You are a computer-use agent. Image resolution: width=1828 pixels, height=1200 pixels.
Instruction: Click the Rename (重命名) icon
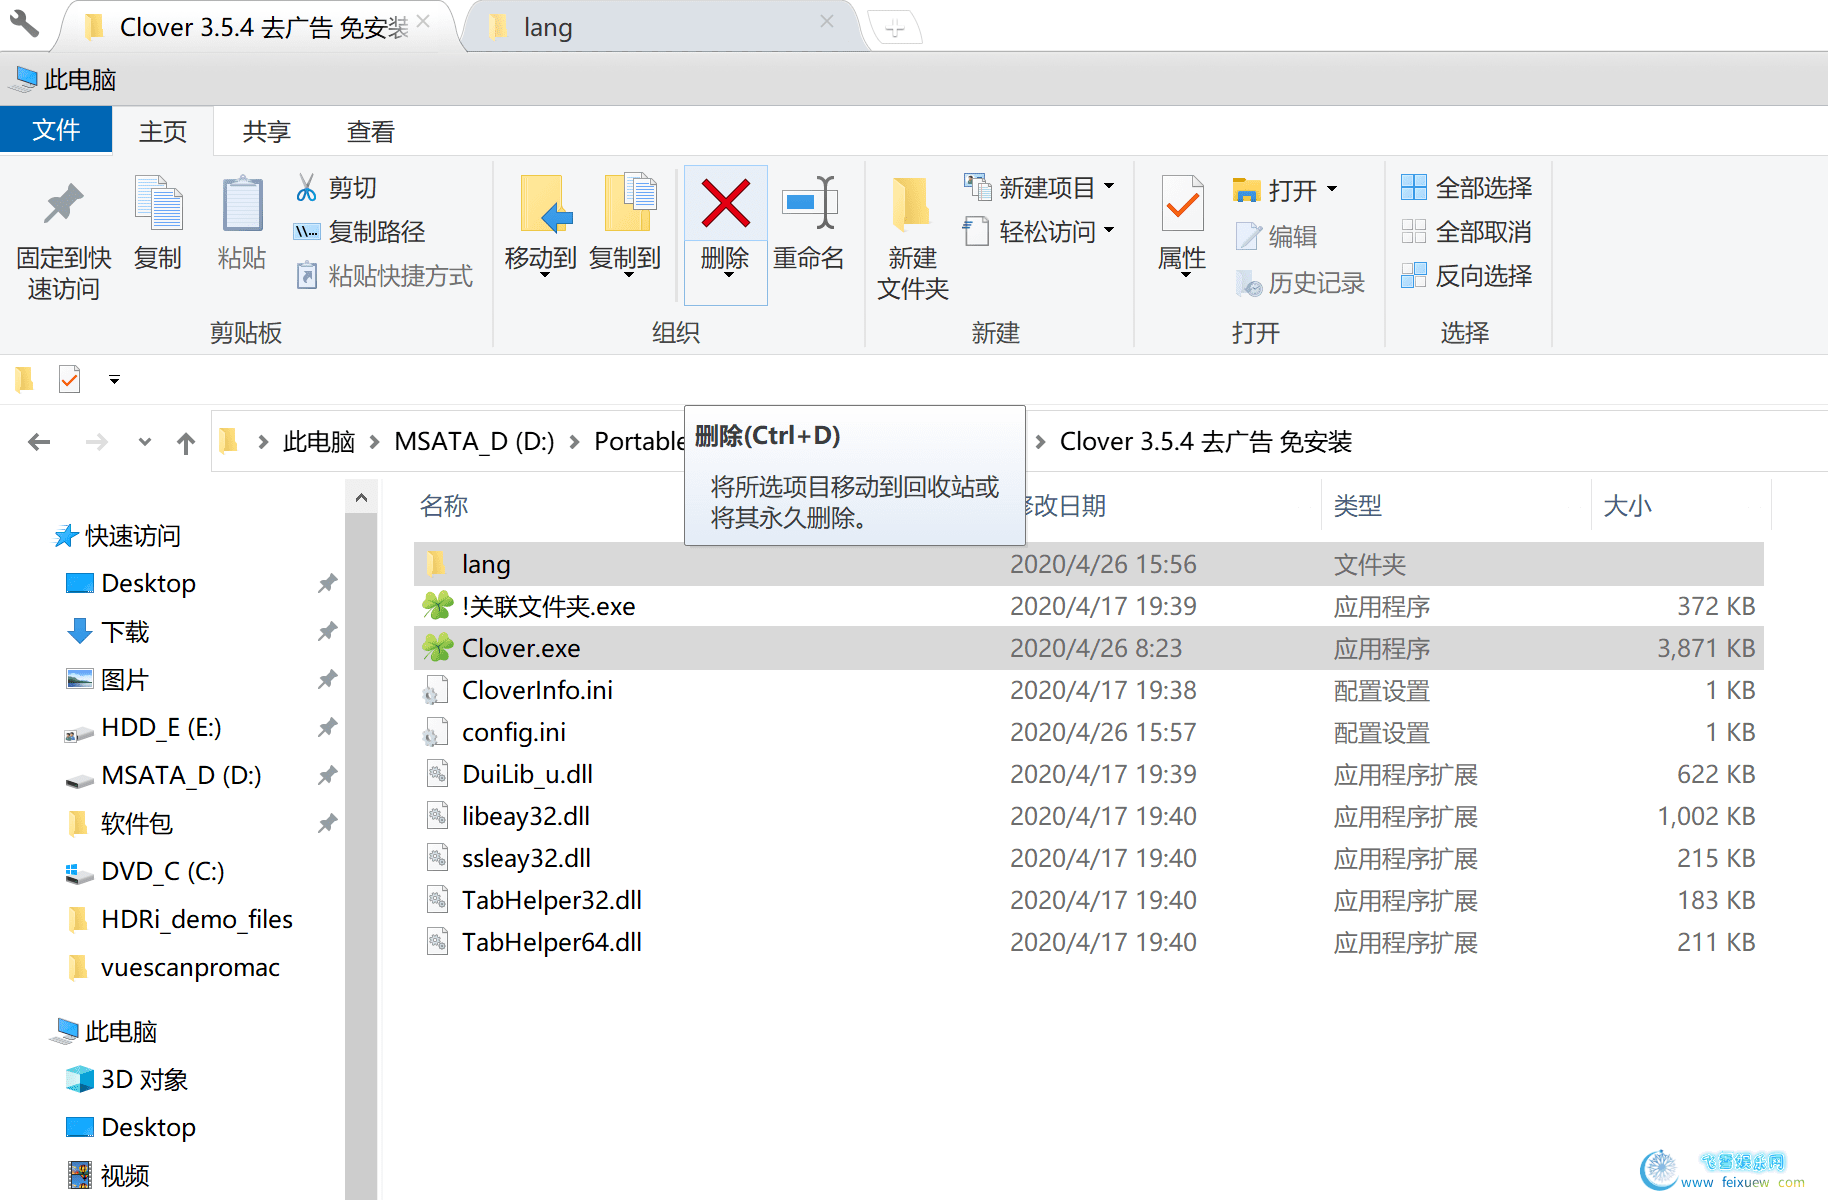click(809, 203)
